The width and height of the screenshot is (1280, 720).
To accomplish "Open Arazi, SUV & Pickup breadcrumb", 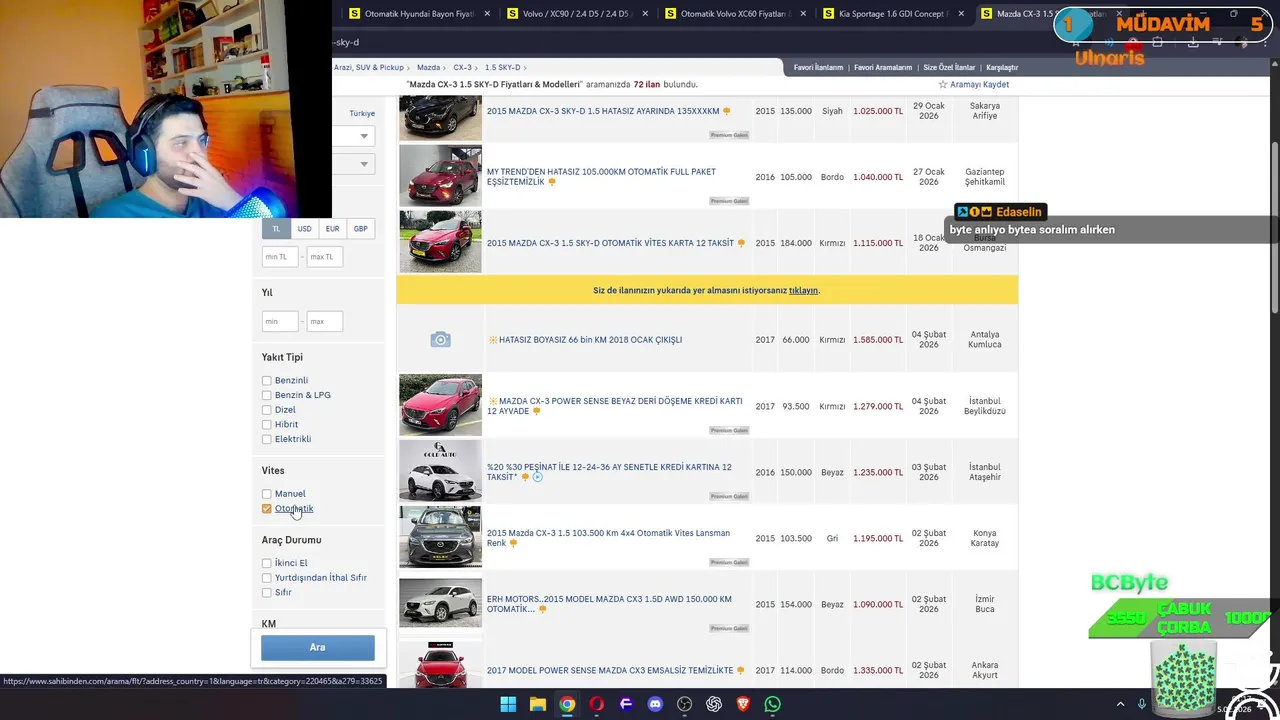I will [369, 68].
